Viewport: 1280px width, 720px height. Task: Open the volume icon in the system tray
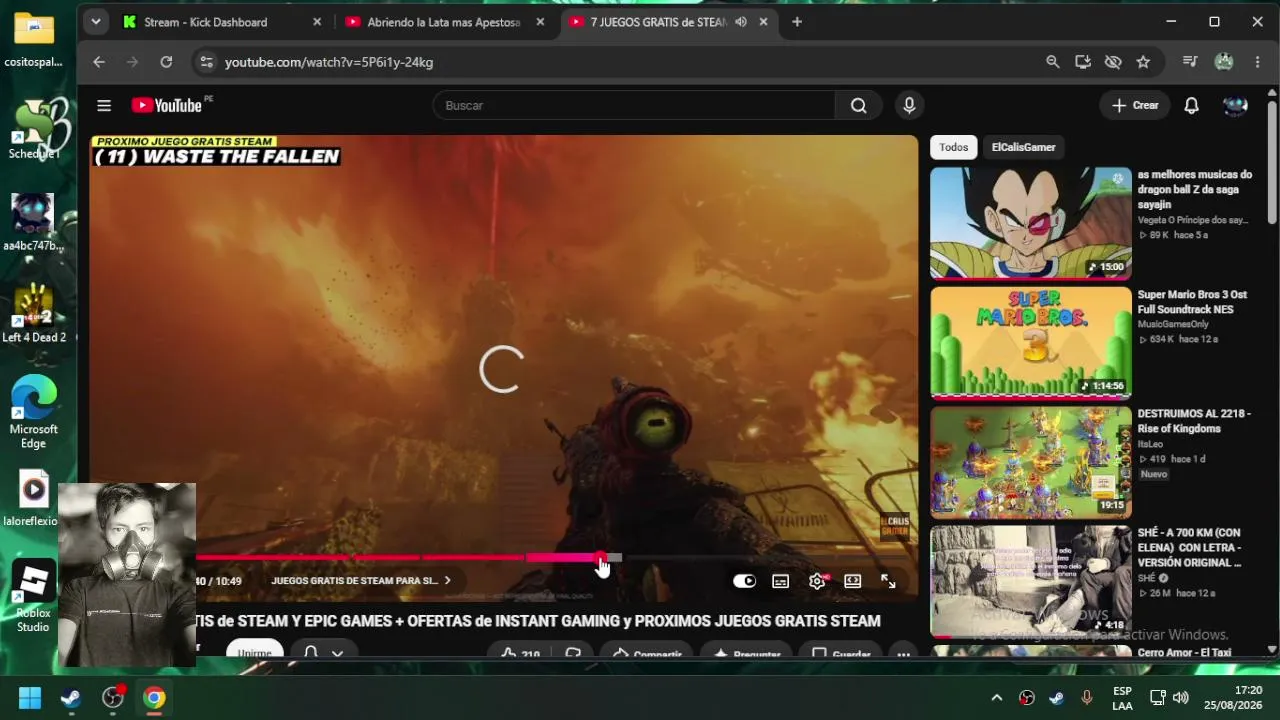(1181, 698)
